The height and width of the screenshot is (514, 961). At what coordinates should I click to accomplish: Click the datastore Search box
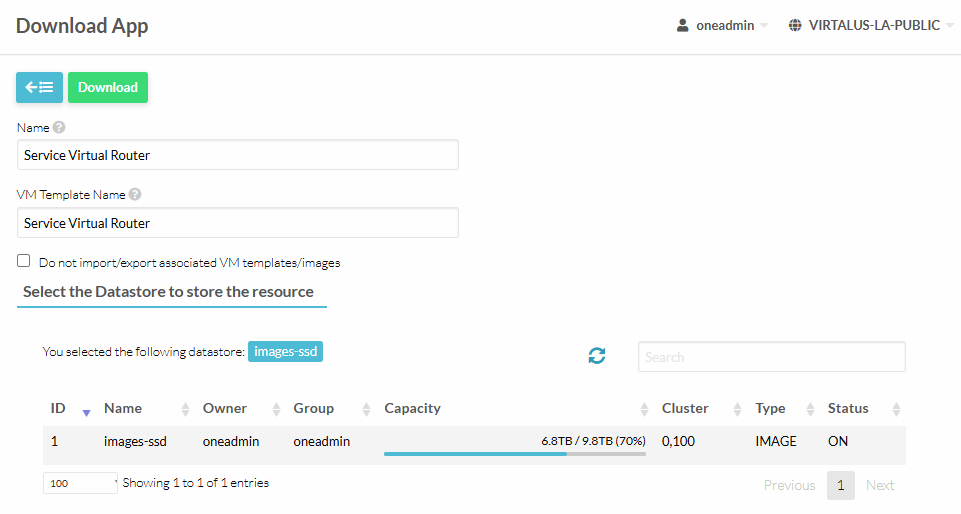coord(771,357)
